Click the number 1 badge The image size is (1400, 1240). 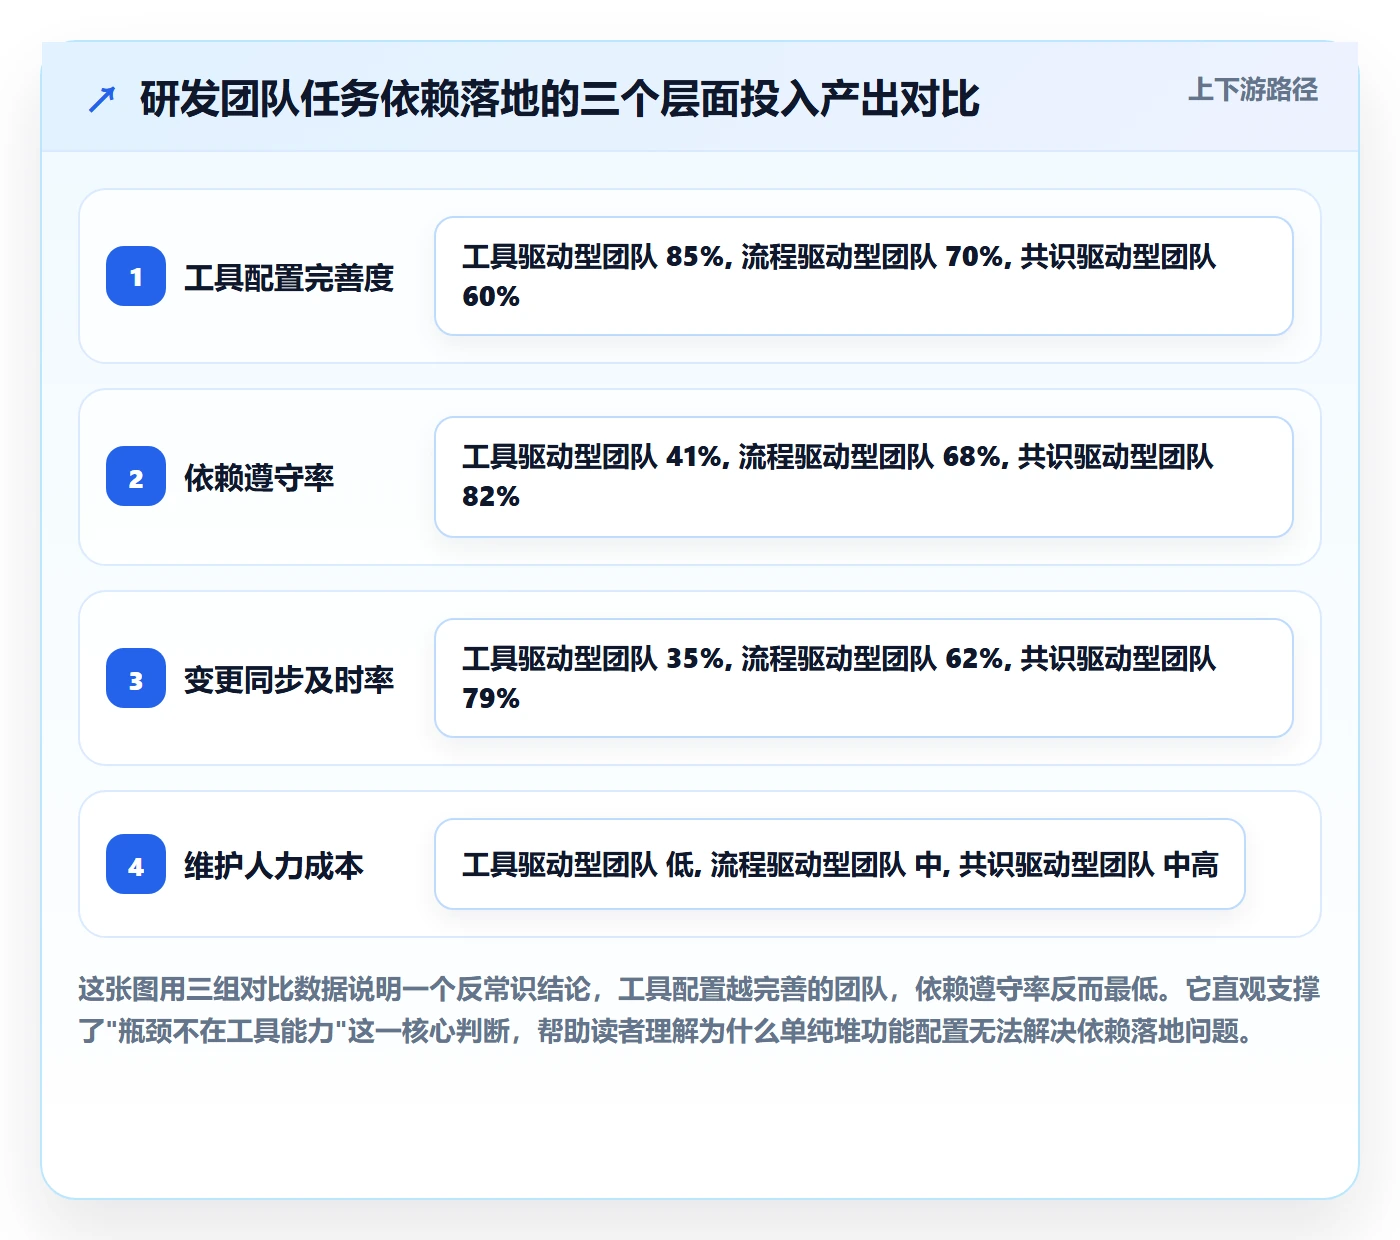[136, 276]
